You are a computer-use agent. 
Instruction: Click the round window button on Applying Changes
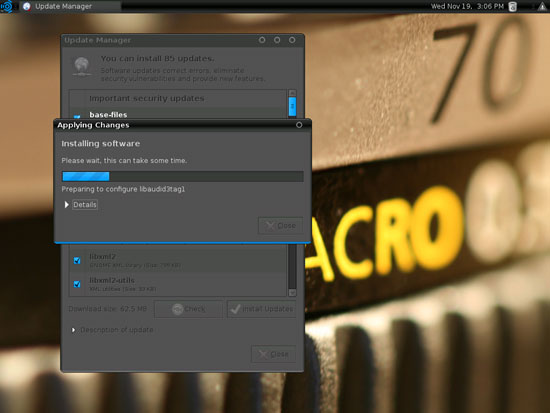click(x=299, y=125)
